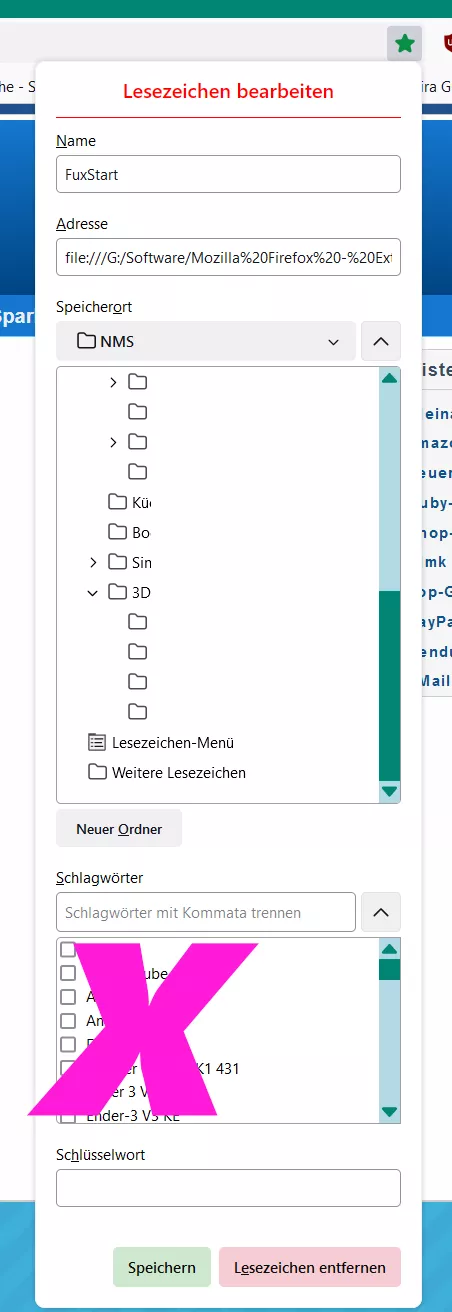Click the Sin folder icon in tree
This screenshot has height=1312, width=452.
tap(118, 562)
